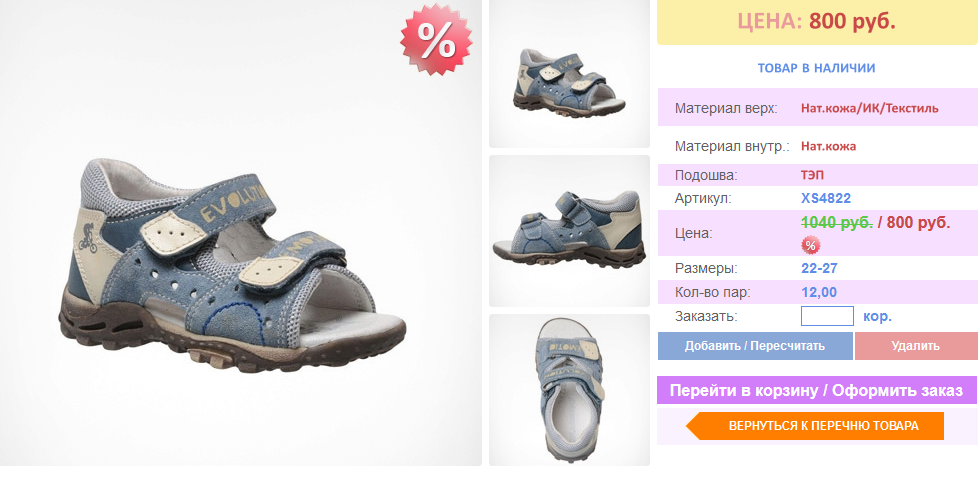Click the crossed-out old price 1040 руб.
Image resolution: width=979 pixels, height=483 pixels.
[x=837, y=223]
